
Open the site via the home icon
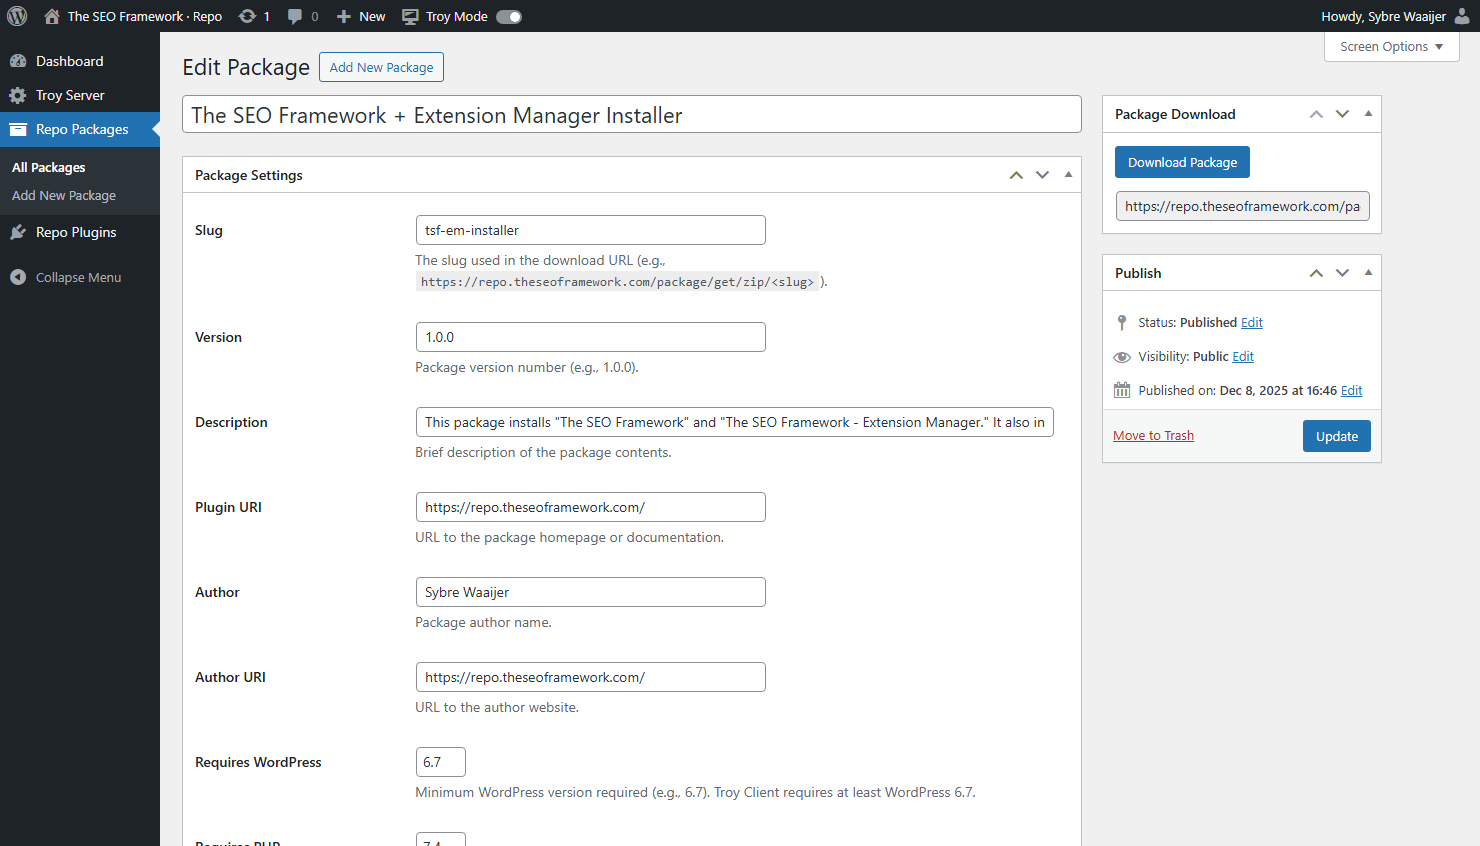(x=50, y=16)
